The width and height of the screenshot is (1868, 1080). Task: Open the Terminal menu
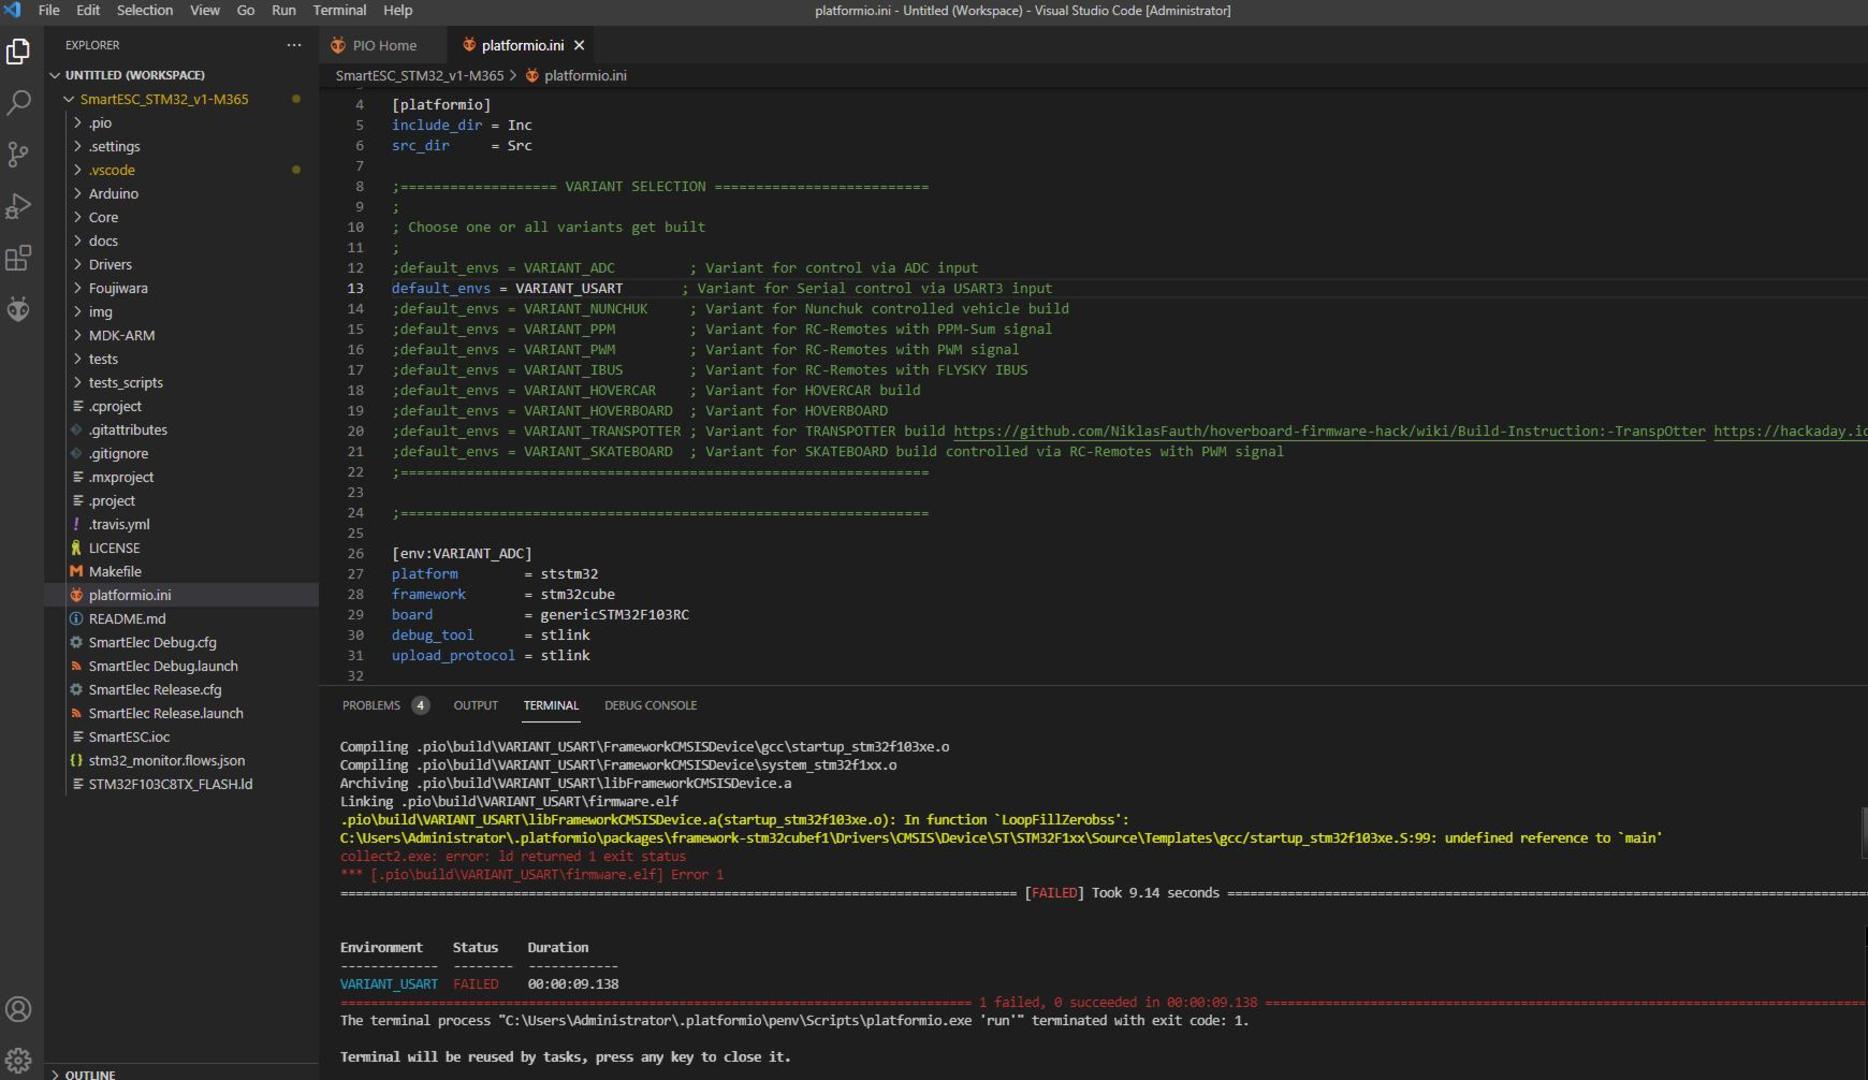[x=340, y=10]
